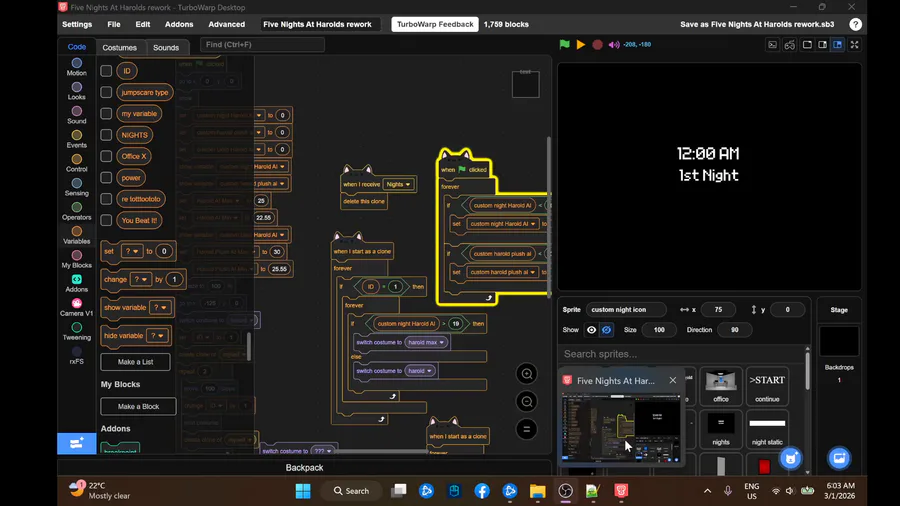This screenshot has width=900, height=506.
Task: Click the choose a sprite button
Action: click(790, 458)
